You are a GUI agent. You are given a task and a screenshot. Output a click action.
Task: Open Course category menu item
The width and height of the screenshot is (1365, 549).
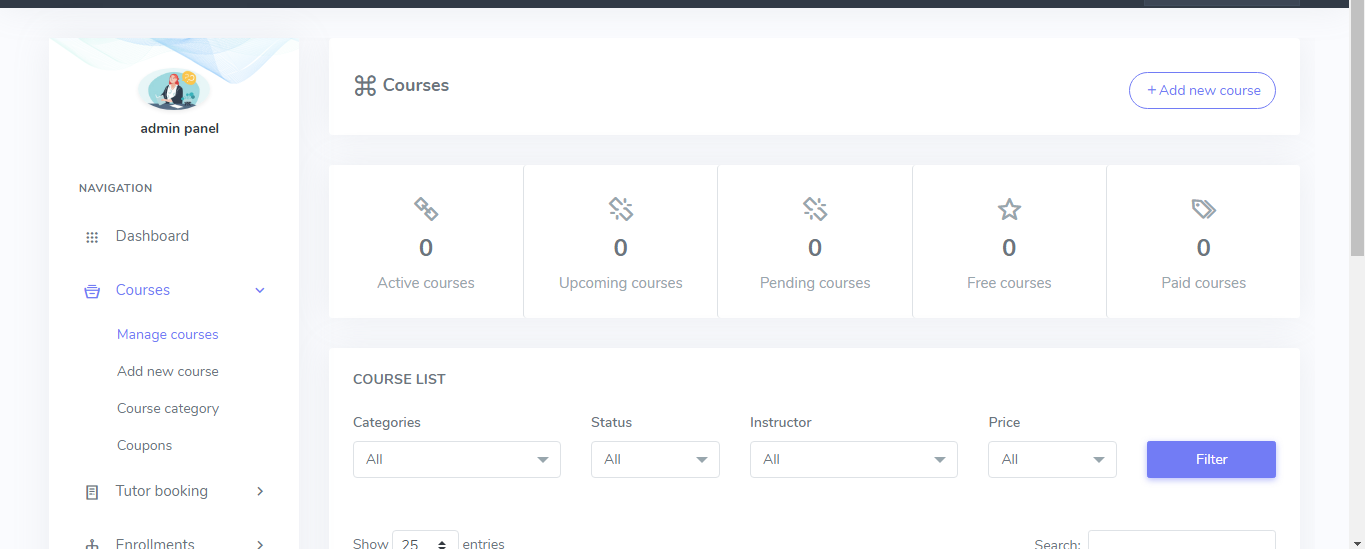coord(167,408)
